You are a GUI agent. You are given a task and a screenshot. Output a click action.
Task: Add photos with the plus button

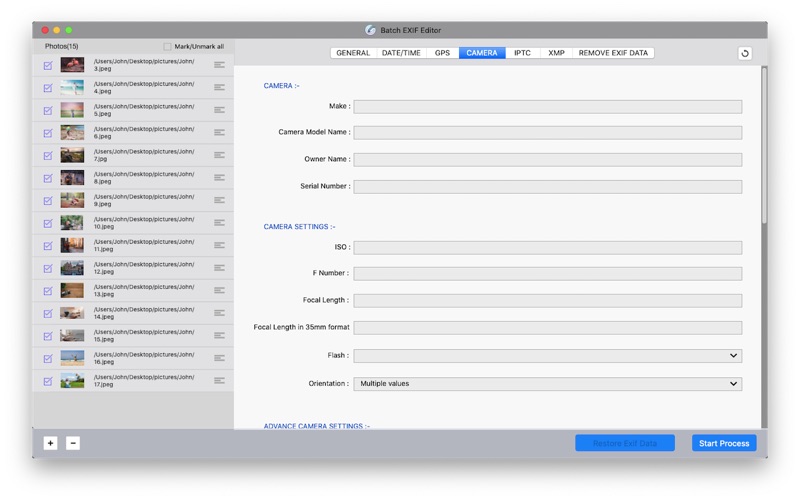pos(51,443)
